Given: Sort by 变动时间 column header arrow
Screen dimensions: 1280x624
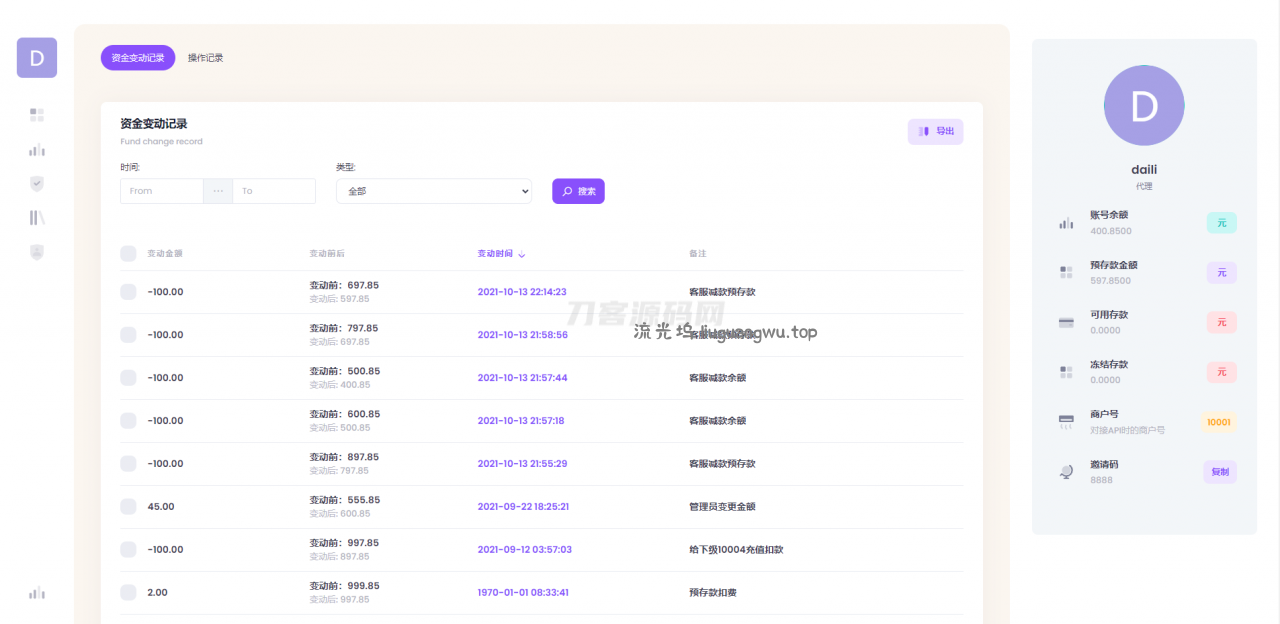Looking at the screenshot, I should (522, 254).
